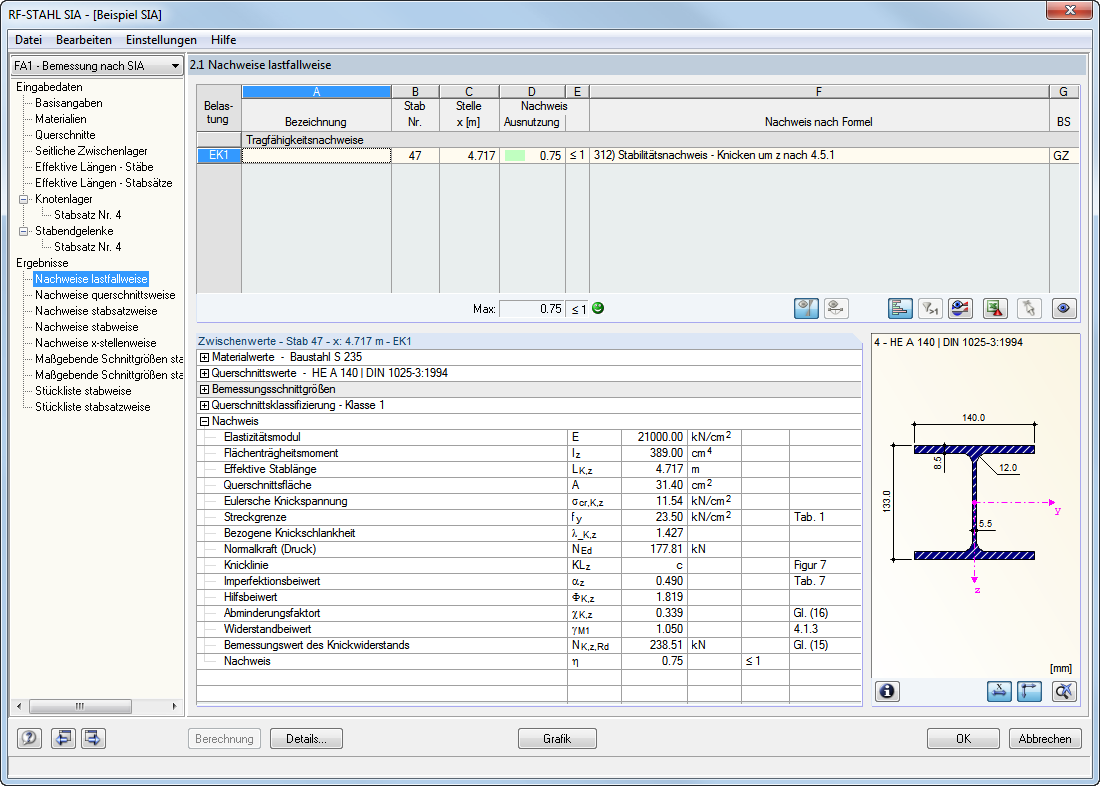Click the Bezogene Knickschlankheit row
The image size is (1100, 786).
coord(529,533)
